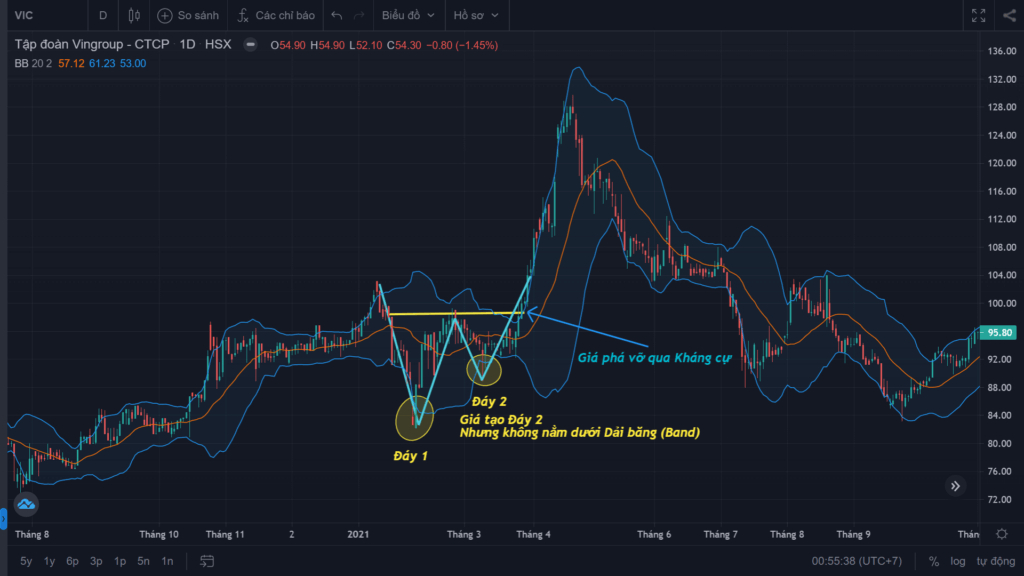Enter fullscreen chart mode

point(978,15)
